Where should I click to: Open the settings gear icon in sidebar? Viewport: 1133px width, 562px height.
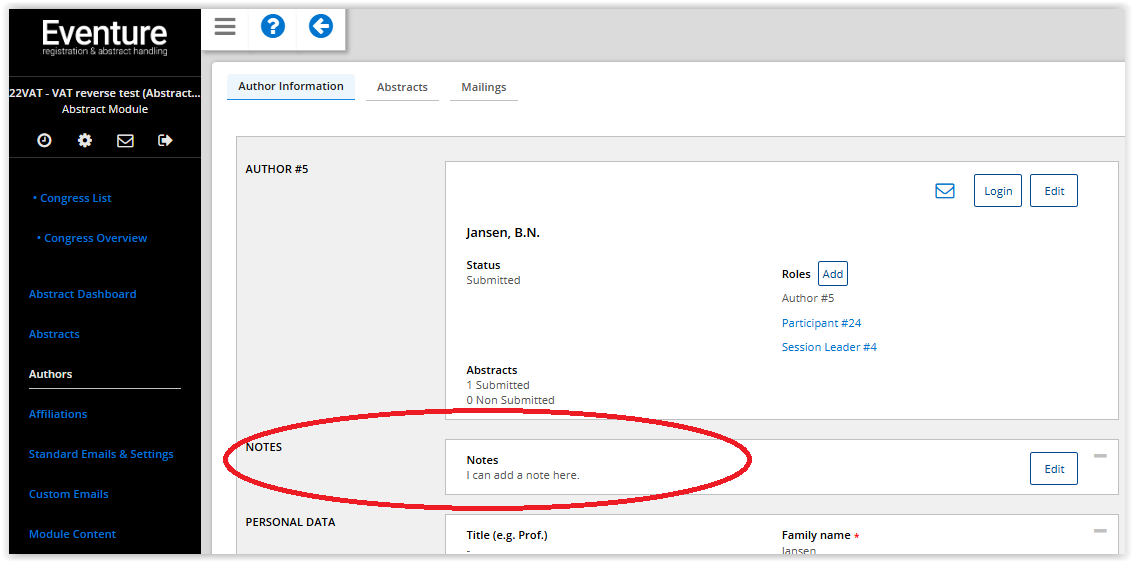click(x=85, y=141)
